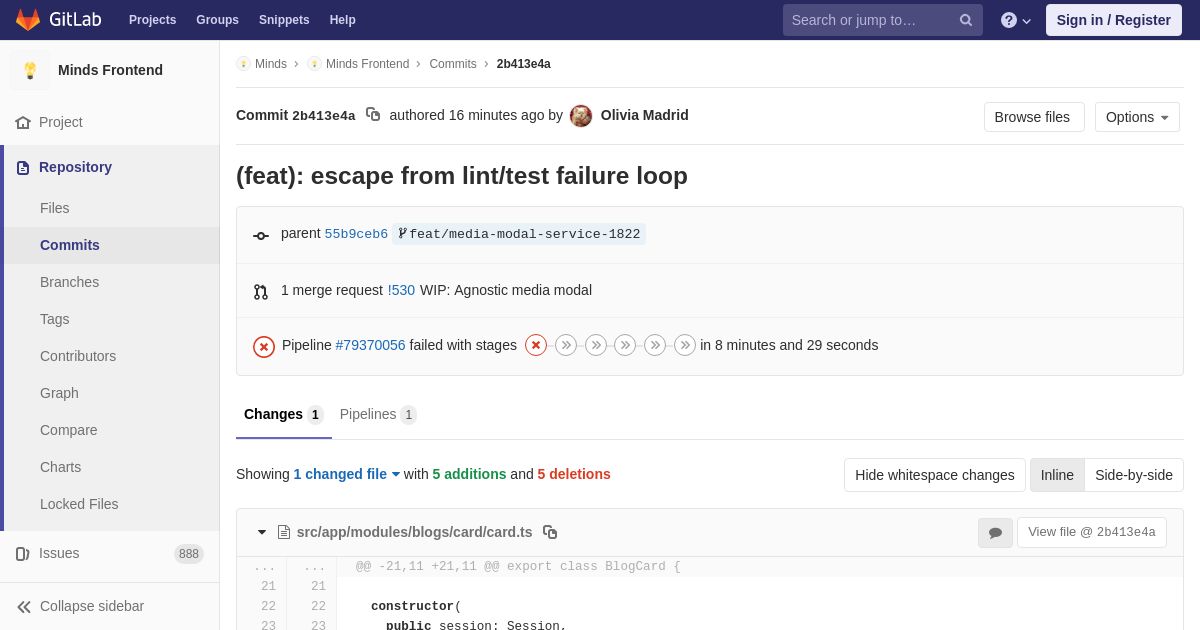This screenshot has width=1200, height=630.
Task: Click the git commit parent icon
Action: point(261,236)
